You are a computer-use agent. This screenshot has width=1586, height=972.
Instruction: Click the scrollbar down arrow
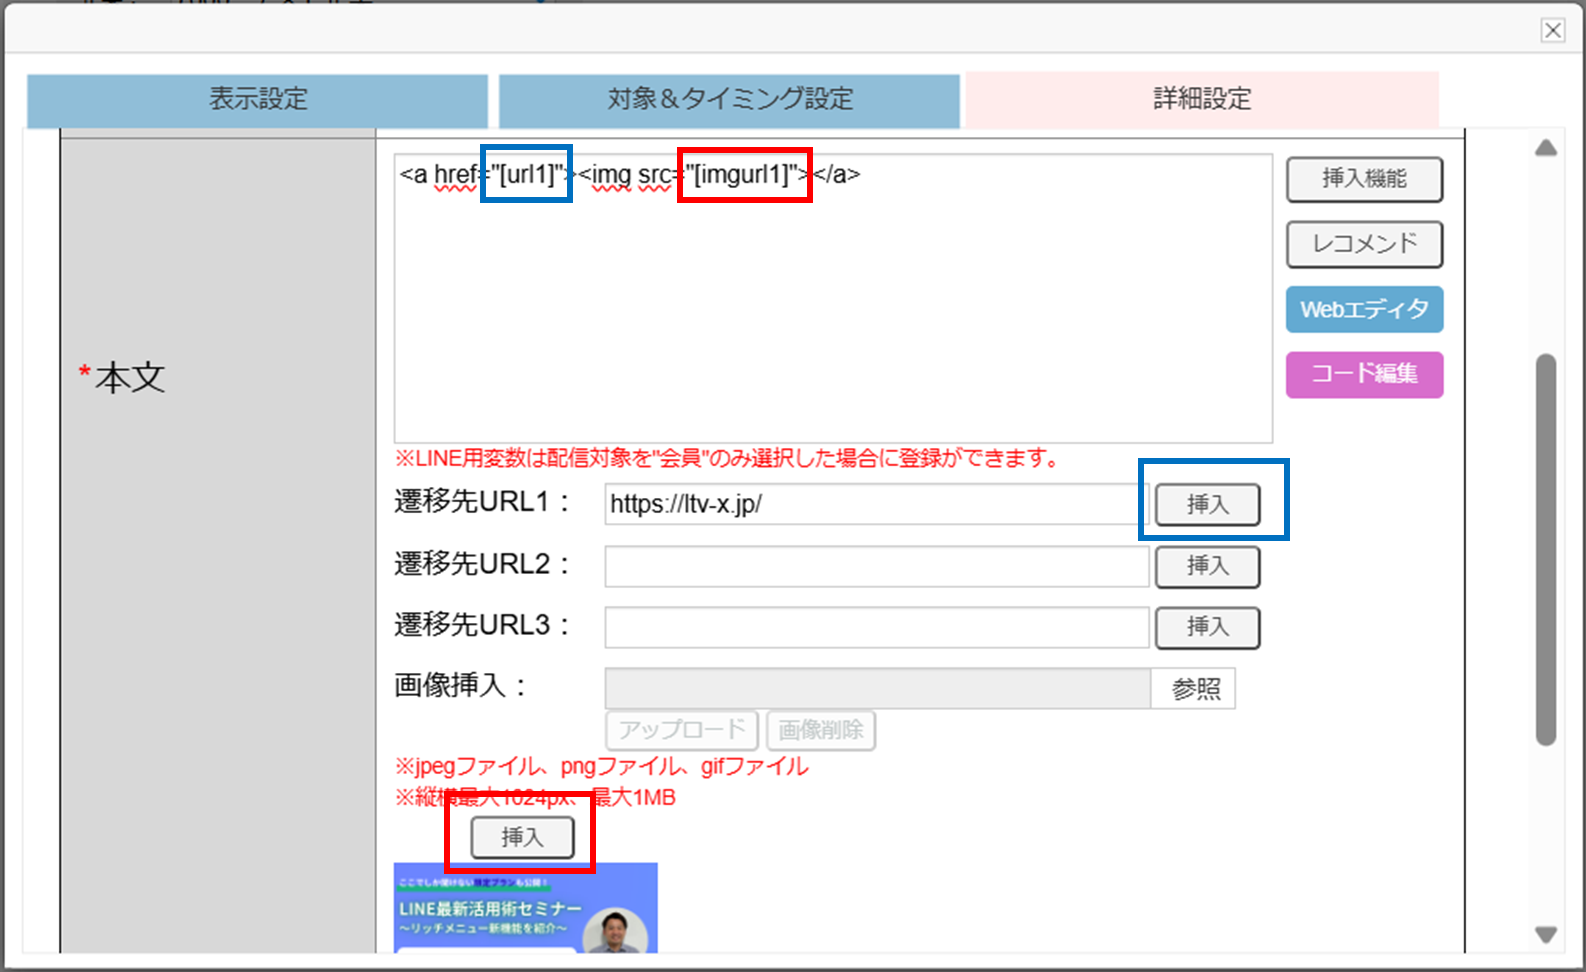pyautogui.click(x=1546, y=935)
